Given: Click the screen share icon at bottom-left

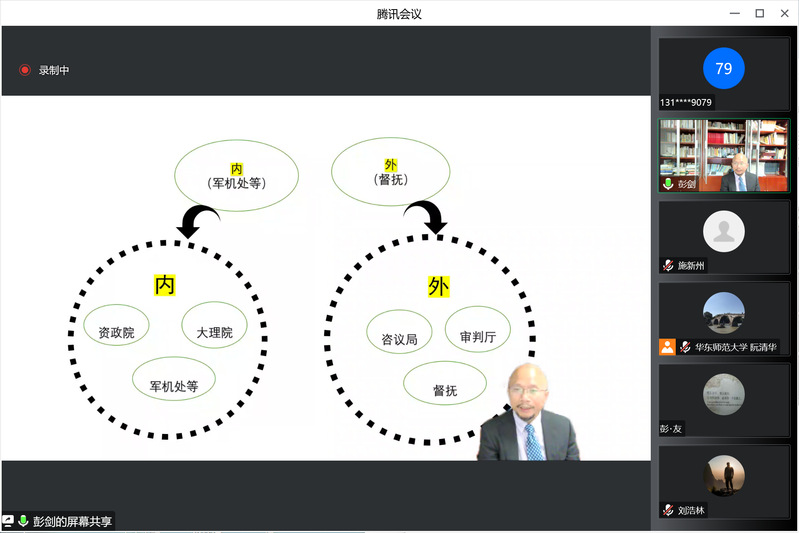Looking at the screenshot, I should [8, 521].
